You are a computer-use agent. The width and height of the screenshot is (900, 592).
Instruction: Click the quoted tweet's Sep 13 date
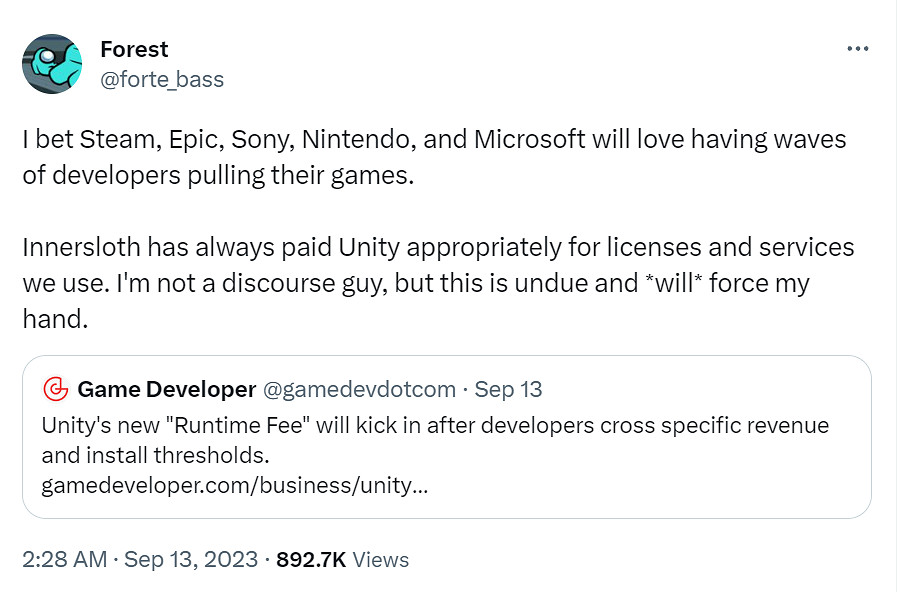[x=508, y=388]
